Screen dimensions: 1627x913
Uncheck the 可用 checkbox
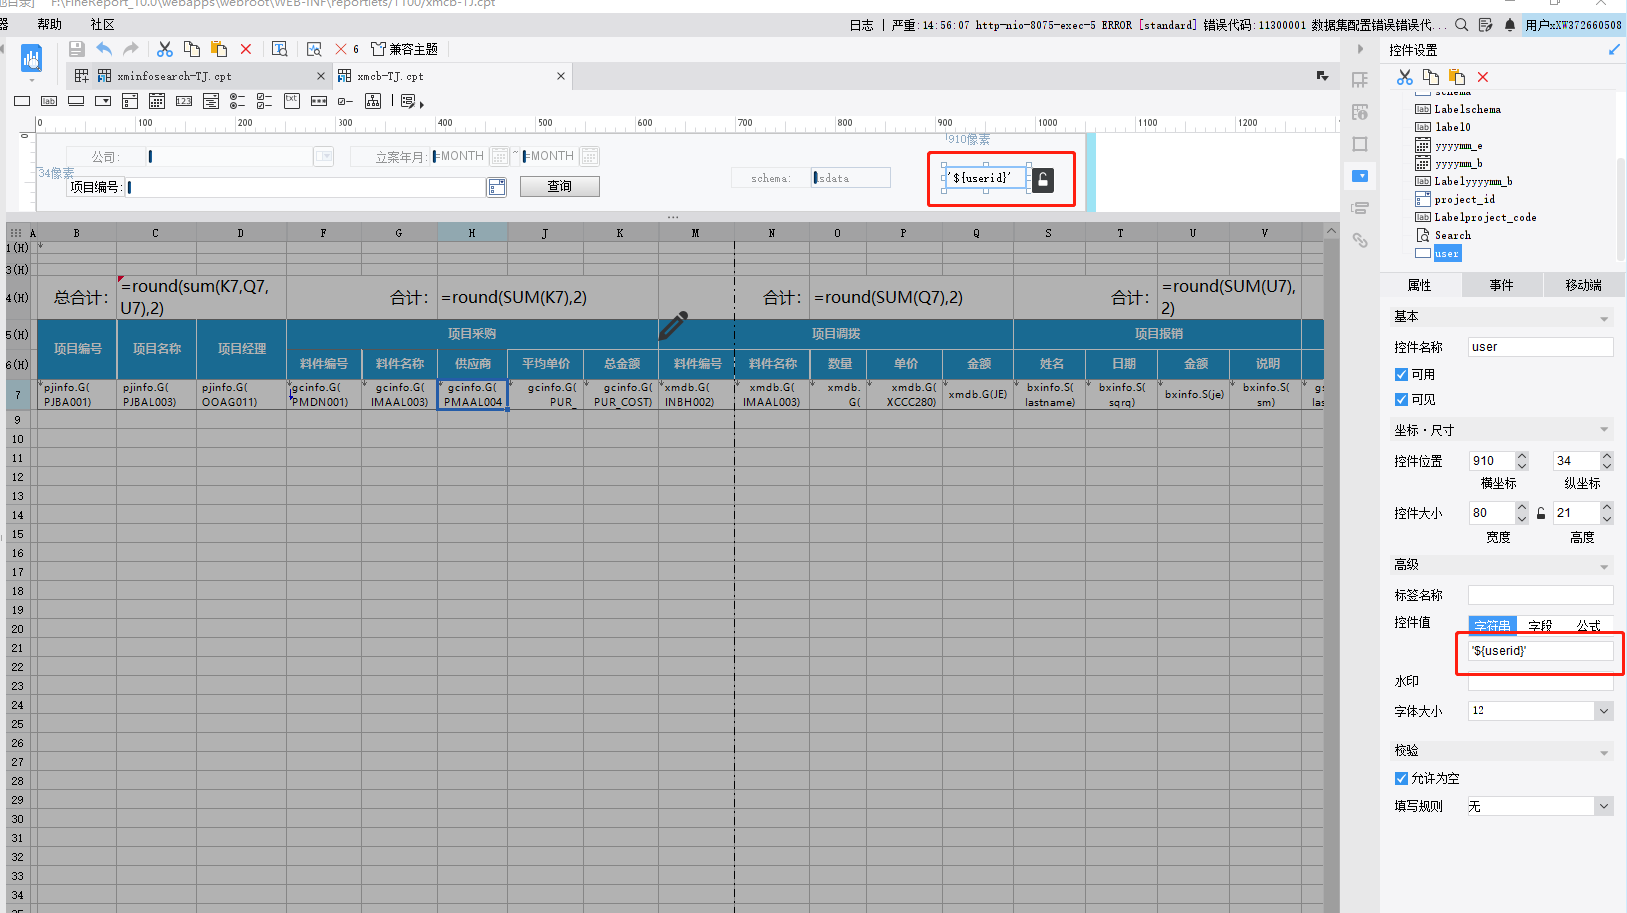(x=1401, y=374)
